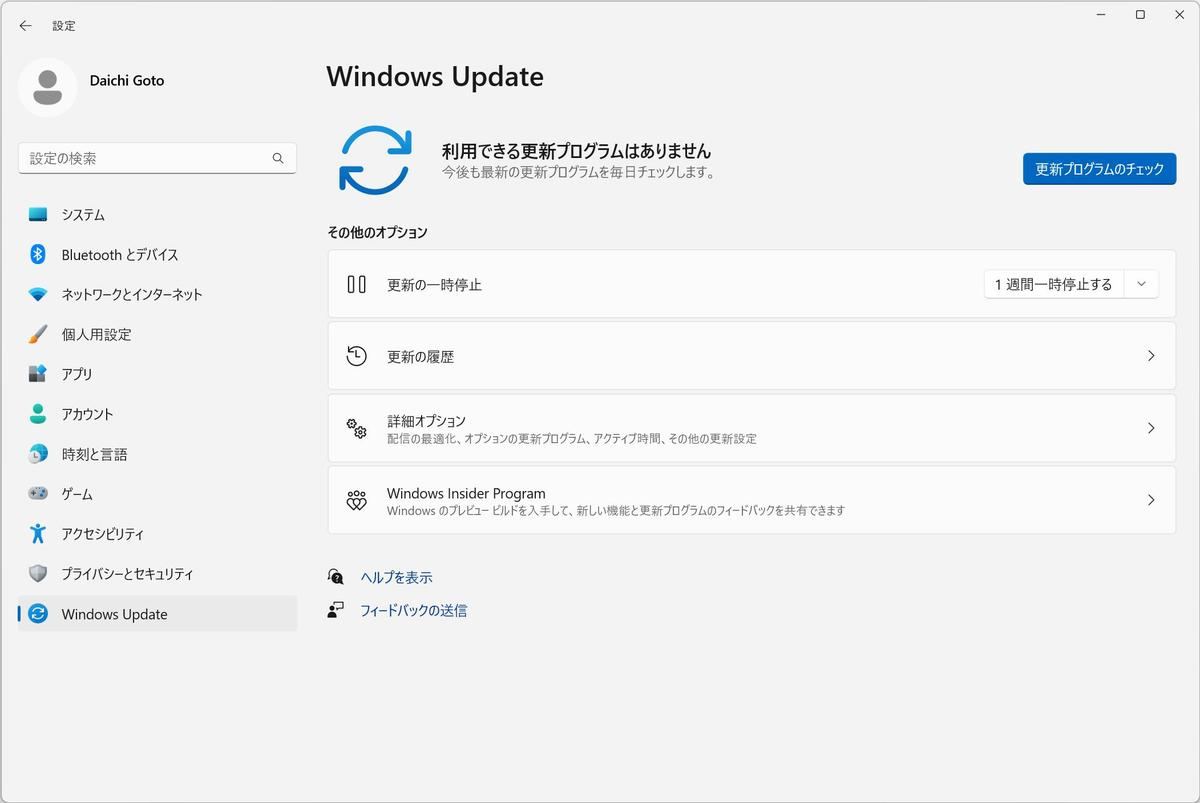1200x803 pixels.
Task: Click the 更新の一時停止 label
Action: click(434, 285)
